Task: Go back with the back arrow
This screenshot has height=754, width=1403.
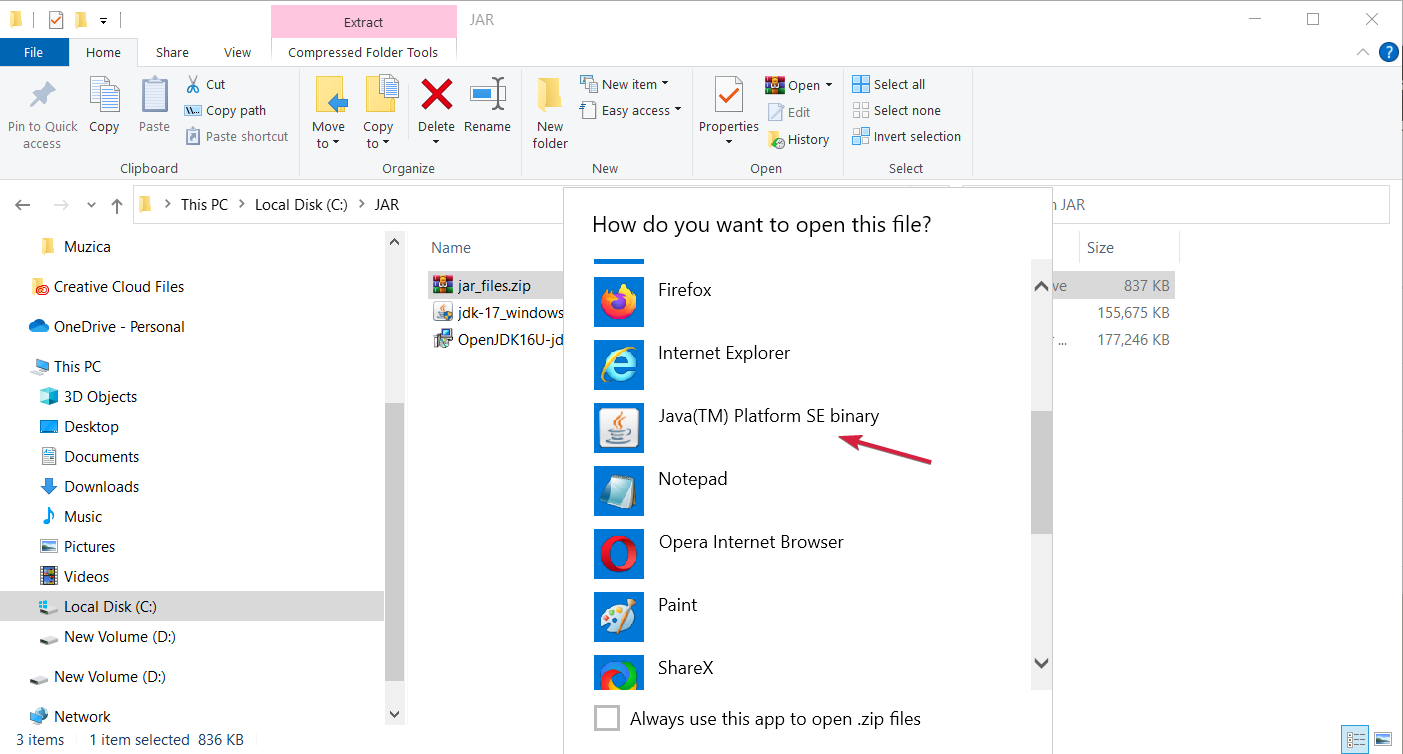Action: tap(23, 205)
